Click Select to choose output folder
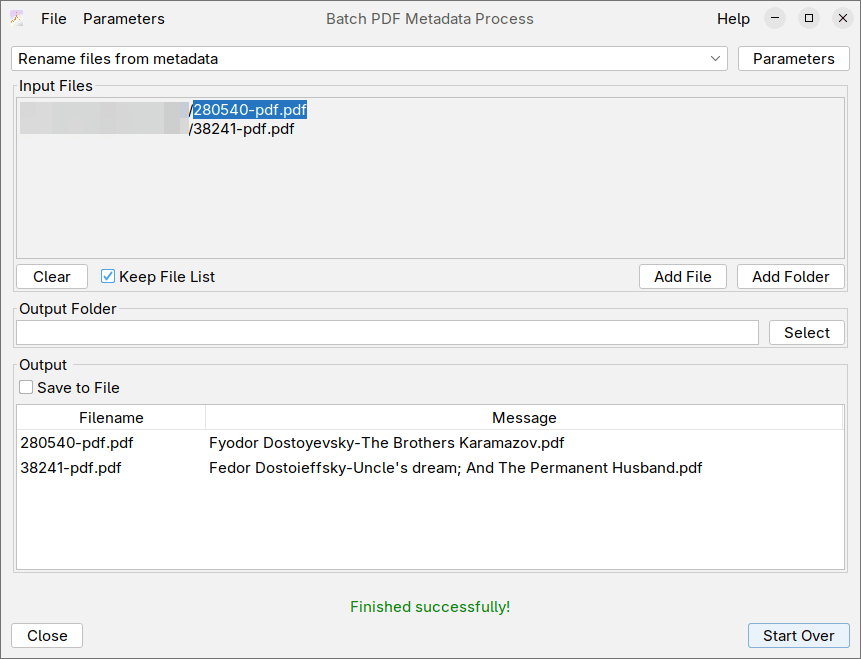 pos(806,333)
